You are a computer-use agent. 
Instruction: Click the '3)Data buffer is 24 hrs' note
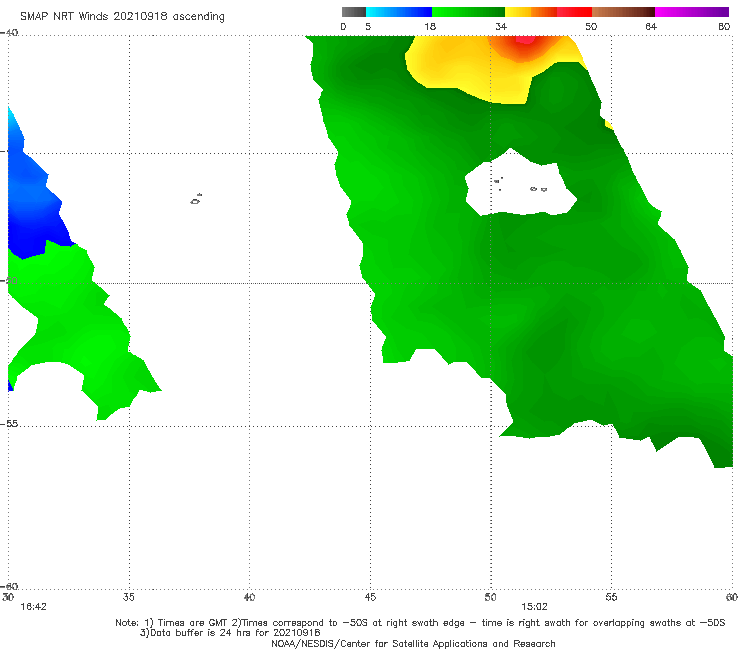(x=230, y=633)
